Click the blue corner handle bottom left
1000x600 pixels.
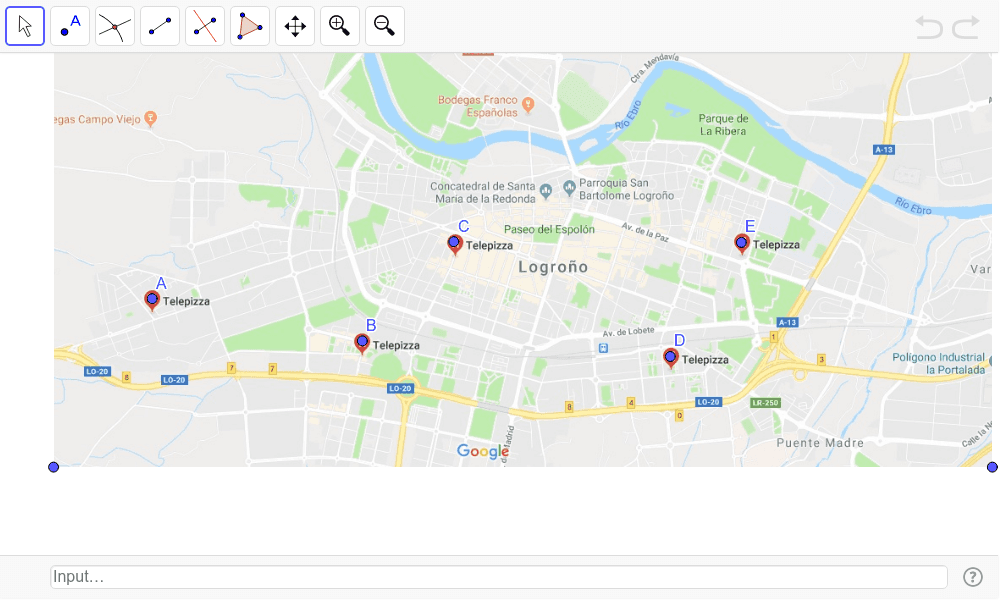tap(54, 466)
